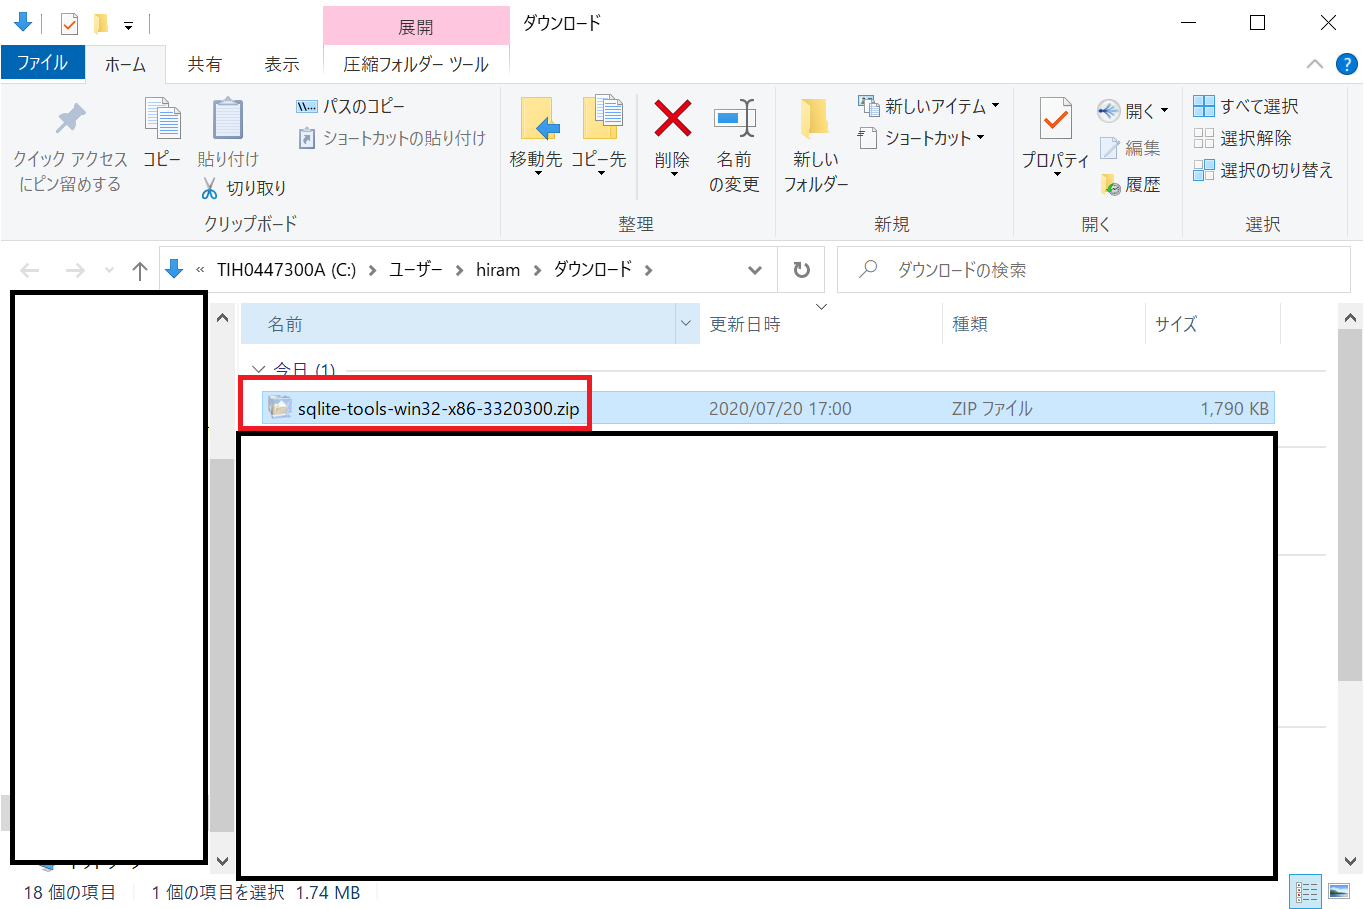Click ダウンロード in the address path
Screen dimensions: 1364x909
593,270
